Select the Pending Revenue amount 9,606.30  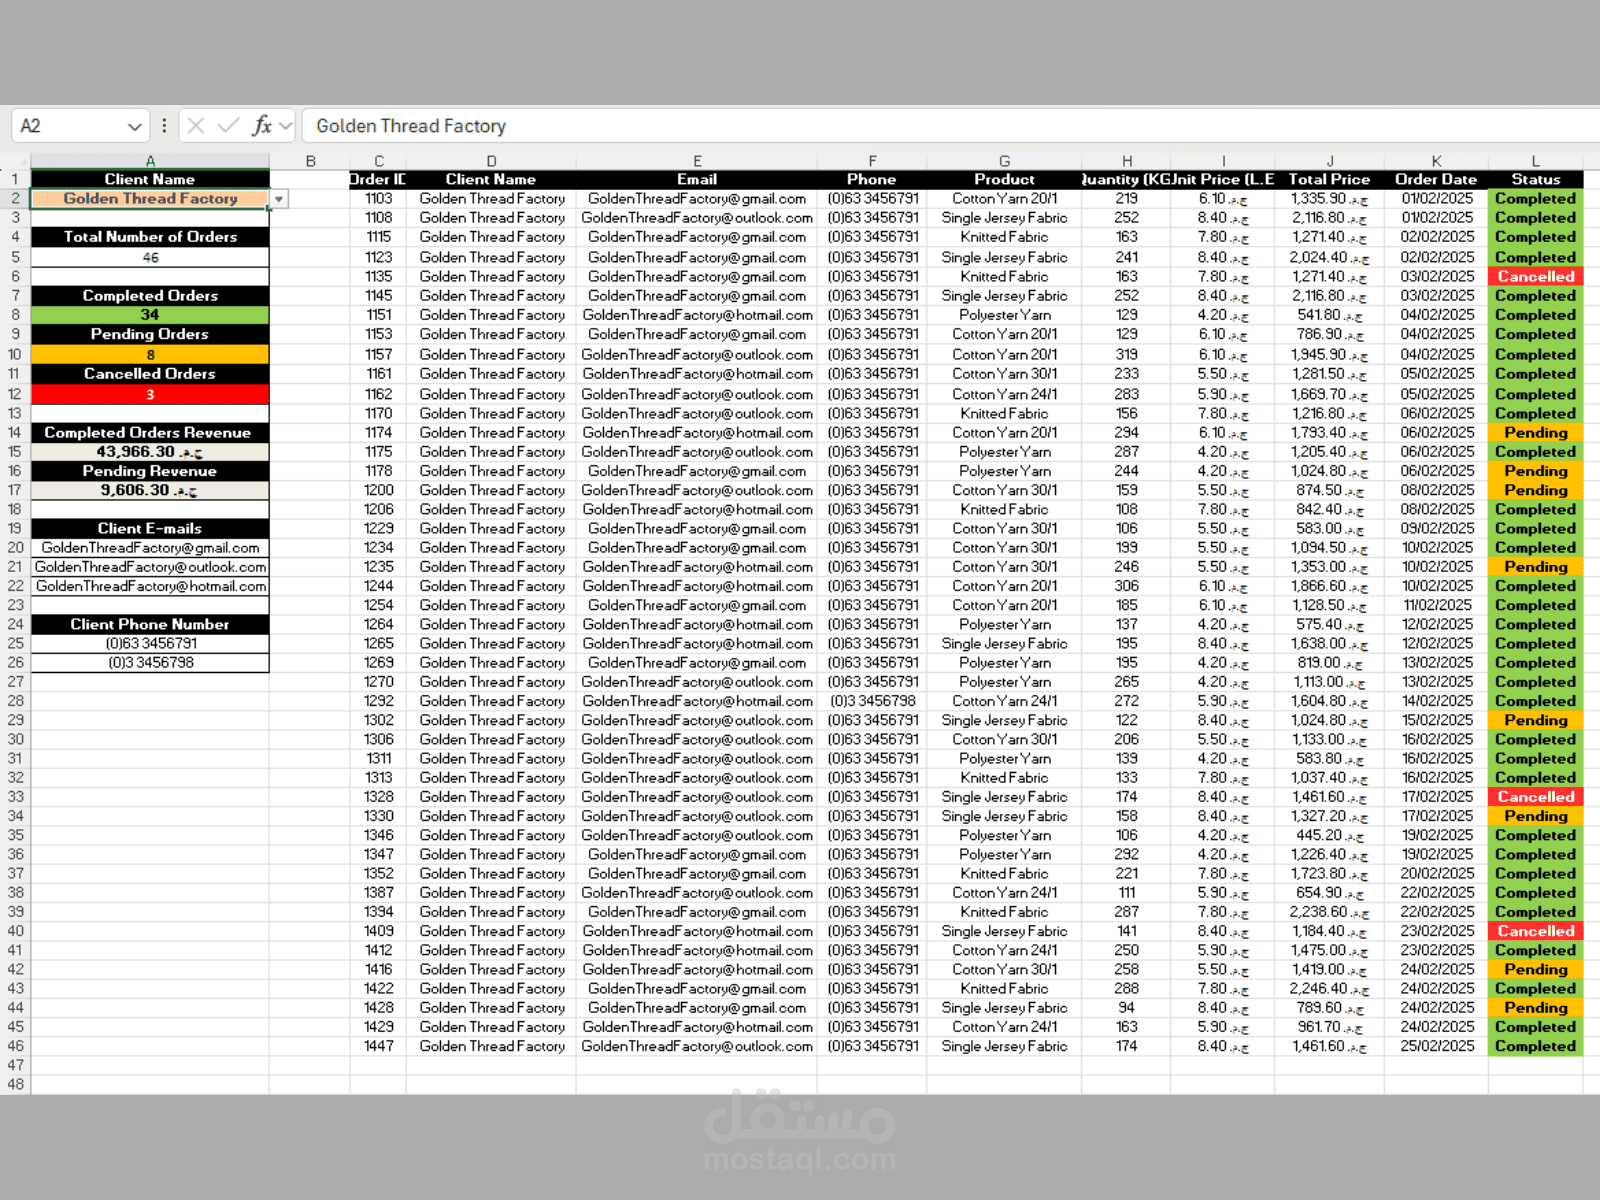click(150, 490)
